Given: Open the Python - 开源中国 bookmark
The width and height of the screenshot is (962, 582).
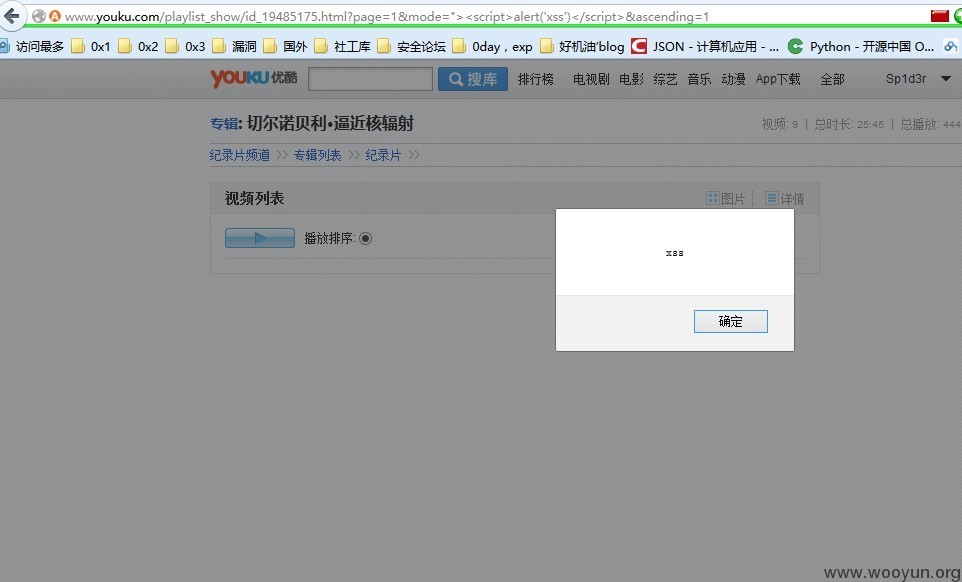Looking at the screenshot, I should 861,47.
